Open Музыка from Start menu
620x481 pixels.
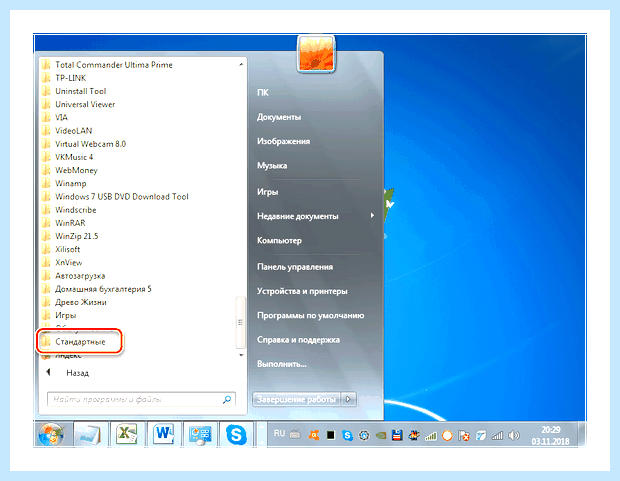click(x=272, y=165)
